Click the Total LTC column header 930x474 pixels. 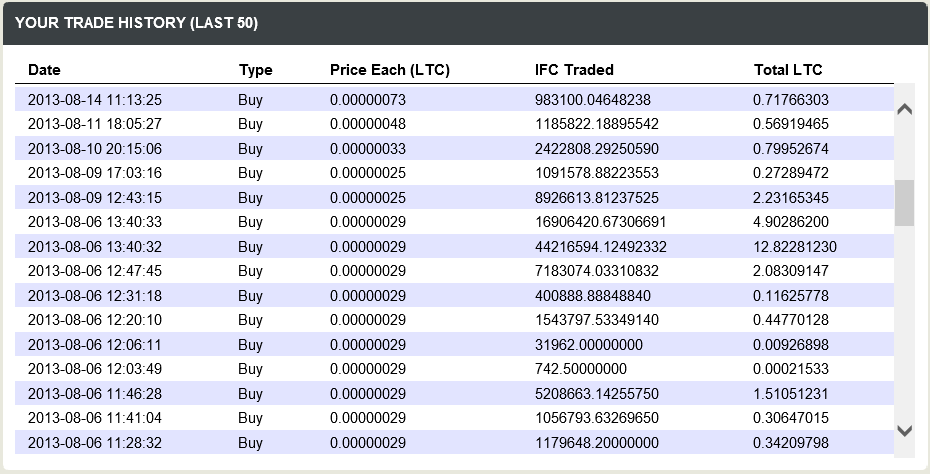point(788,70)
